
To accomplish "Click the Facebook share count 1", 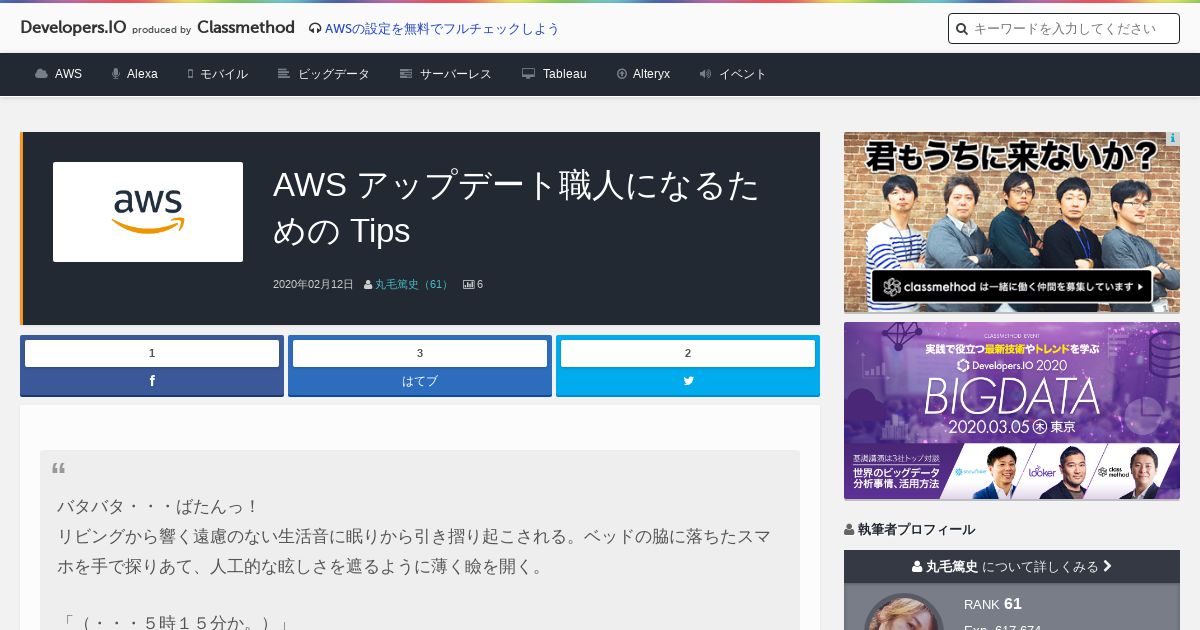I will pos(152,353).
